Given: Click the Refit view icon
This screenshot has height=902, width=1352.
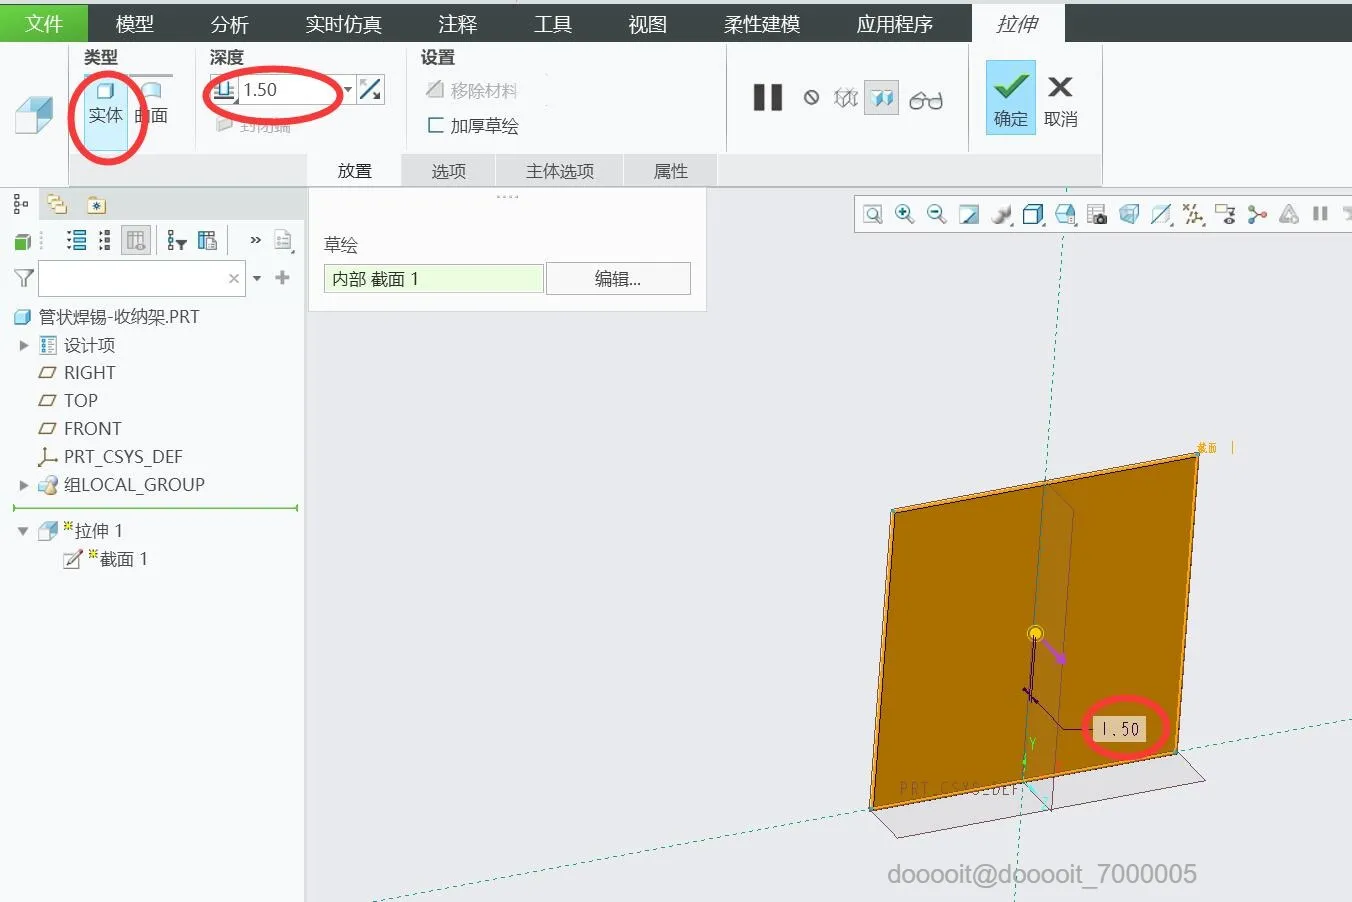Looking at the screenshot, I should (873, 214).
